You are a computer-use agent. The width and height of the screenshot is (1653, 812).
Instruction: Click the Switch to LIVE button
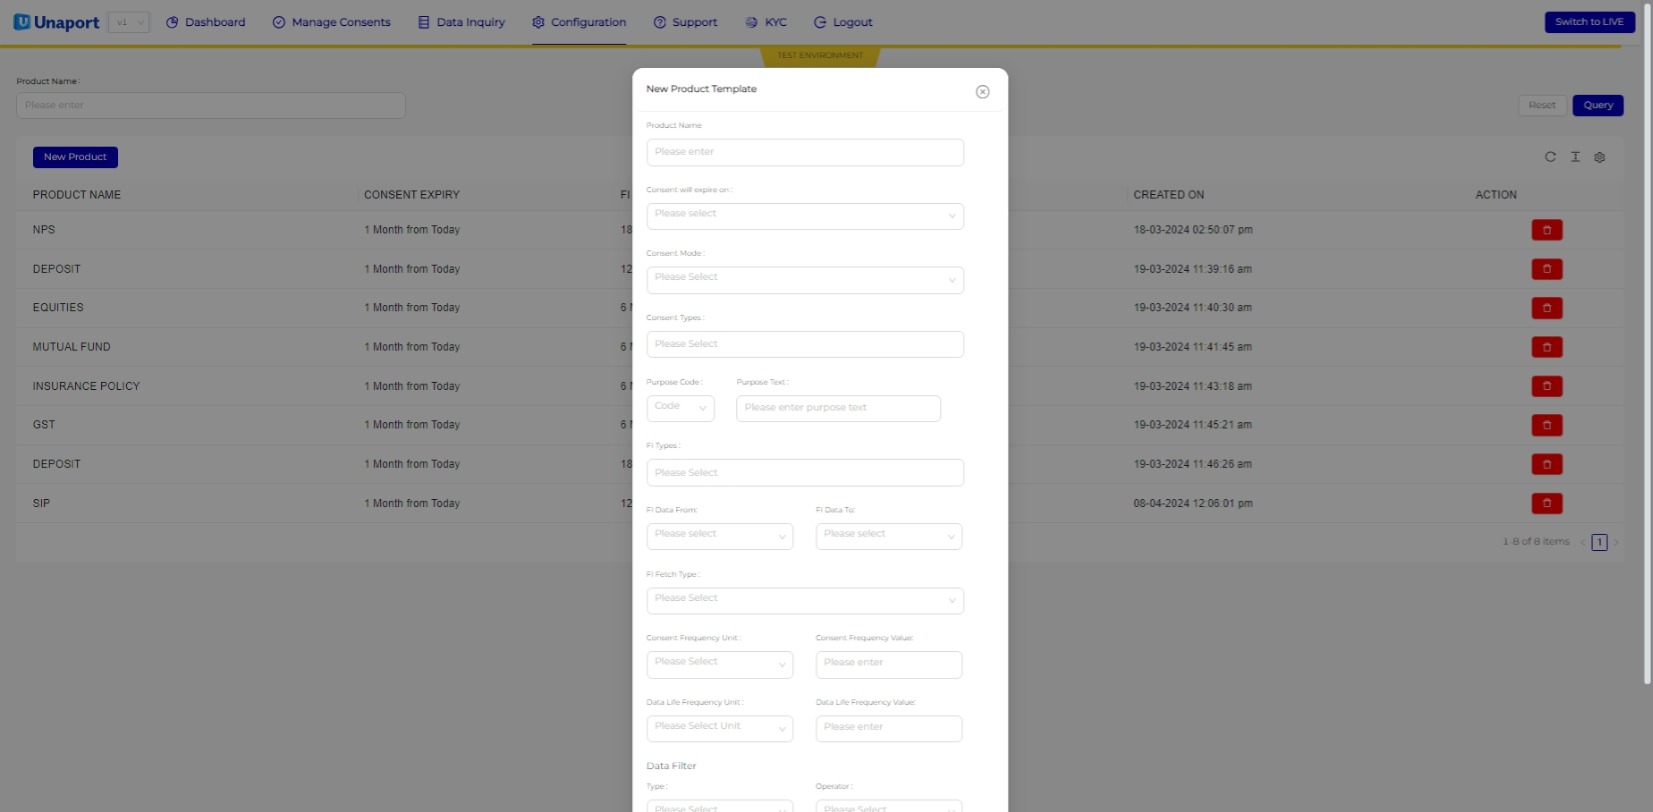(1589, 22)
